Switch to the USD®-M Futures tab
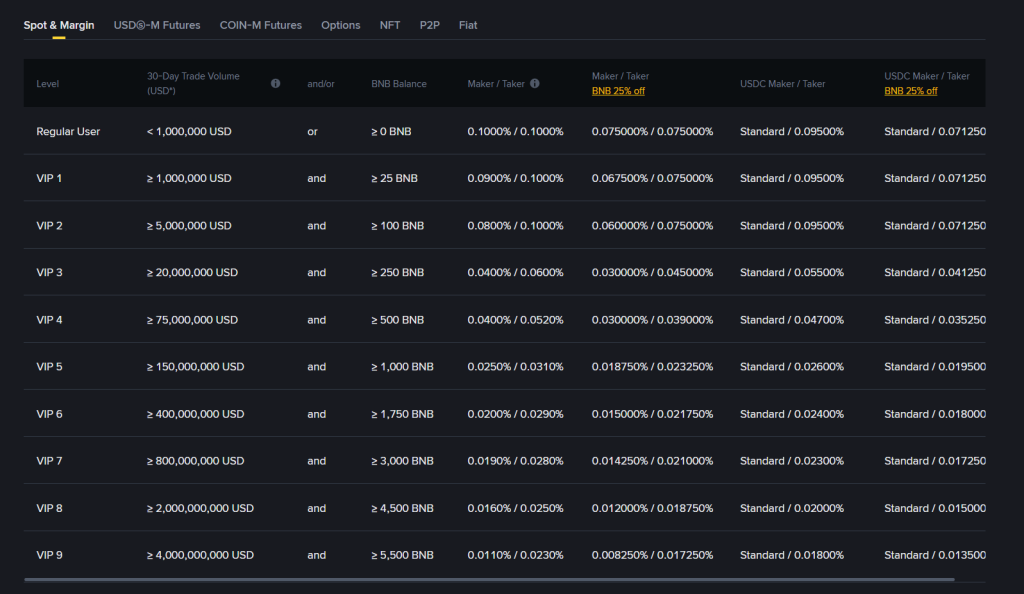This screenshot has width=1024, height=594. pos(155,25)
